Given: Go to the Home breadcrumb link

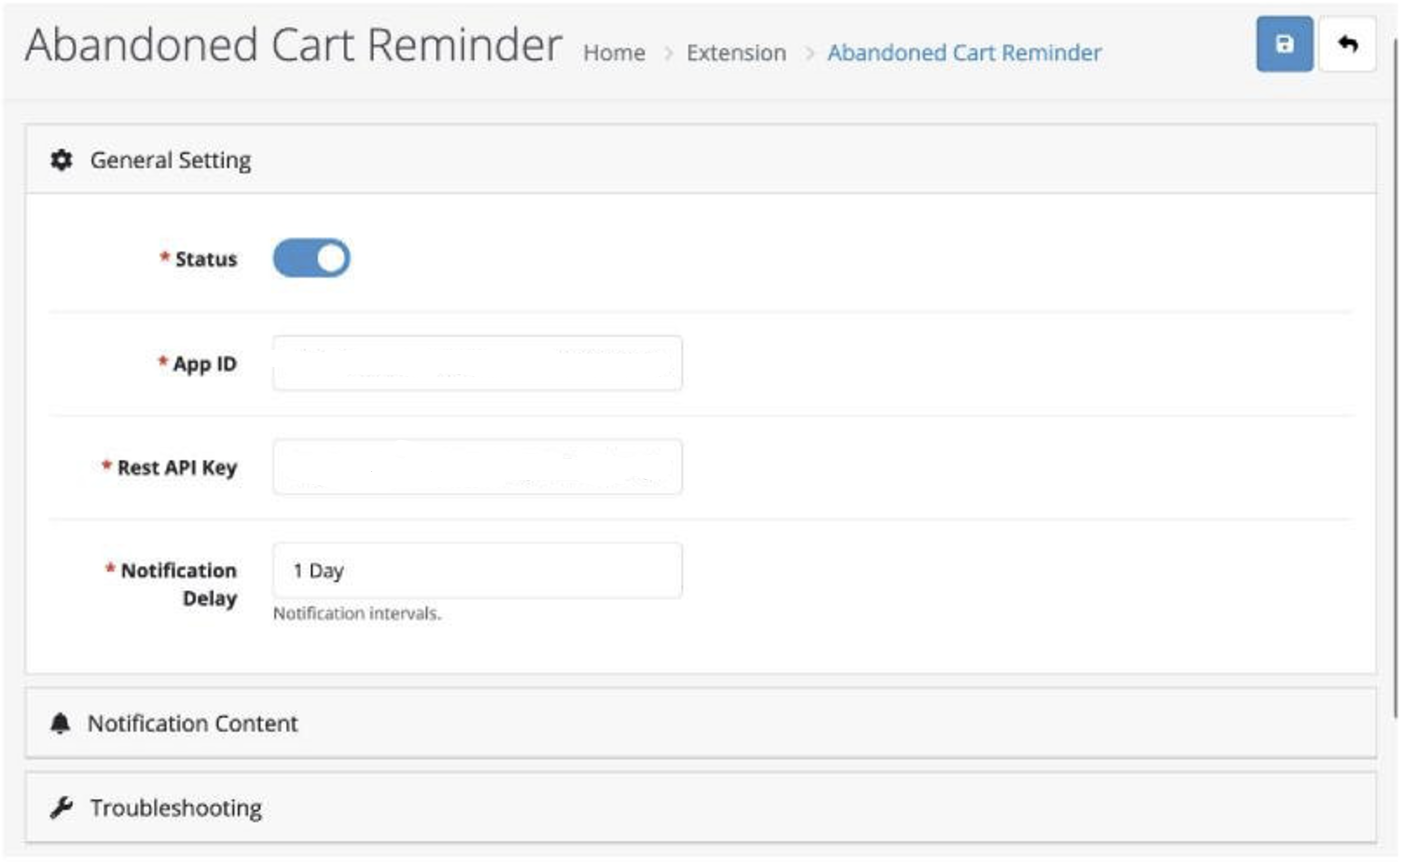Looking at the screenshot, I should (614, 53).
